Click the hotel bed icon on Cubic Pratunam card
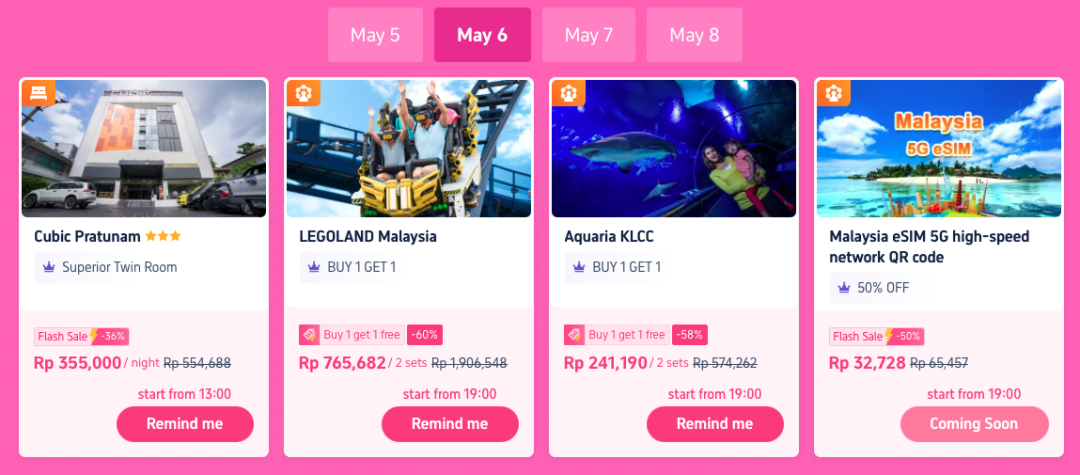This screenshot has width=1080, height=475. point(39,93)
